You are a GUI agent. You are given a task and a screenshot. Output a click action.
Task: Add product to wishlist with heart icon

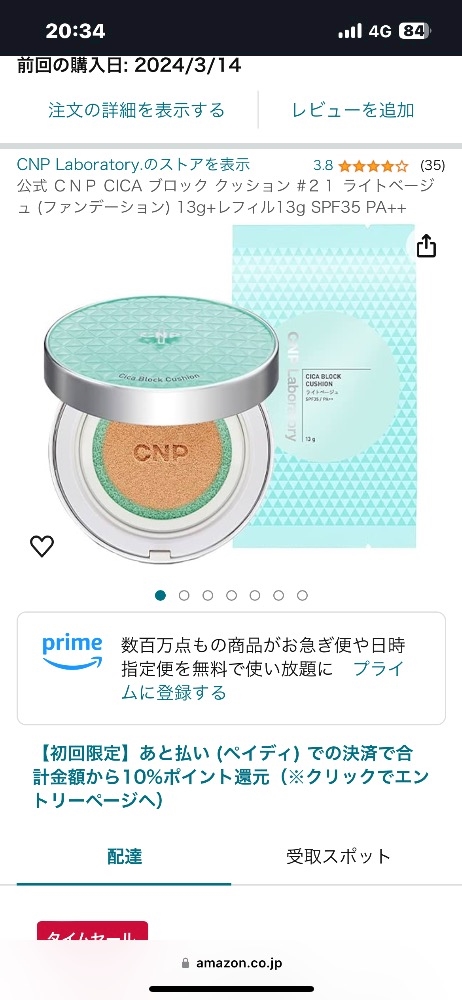42,546
